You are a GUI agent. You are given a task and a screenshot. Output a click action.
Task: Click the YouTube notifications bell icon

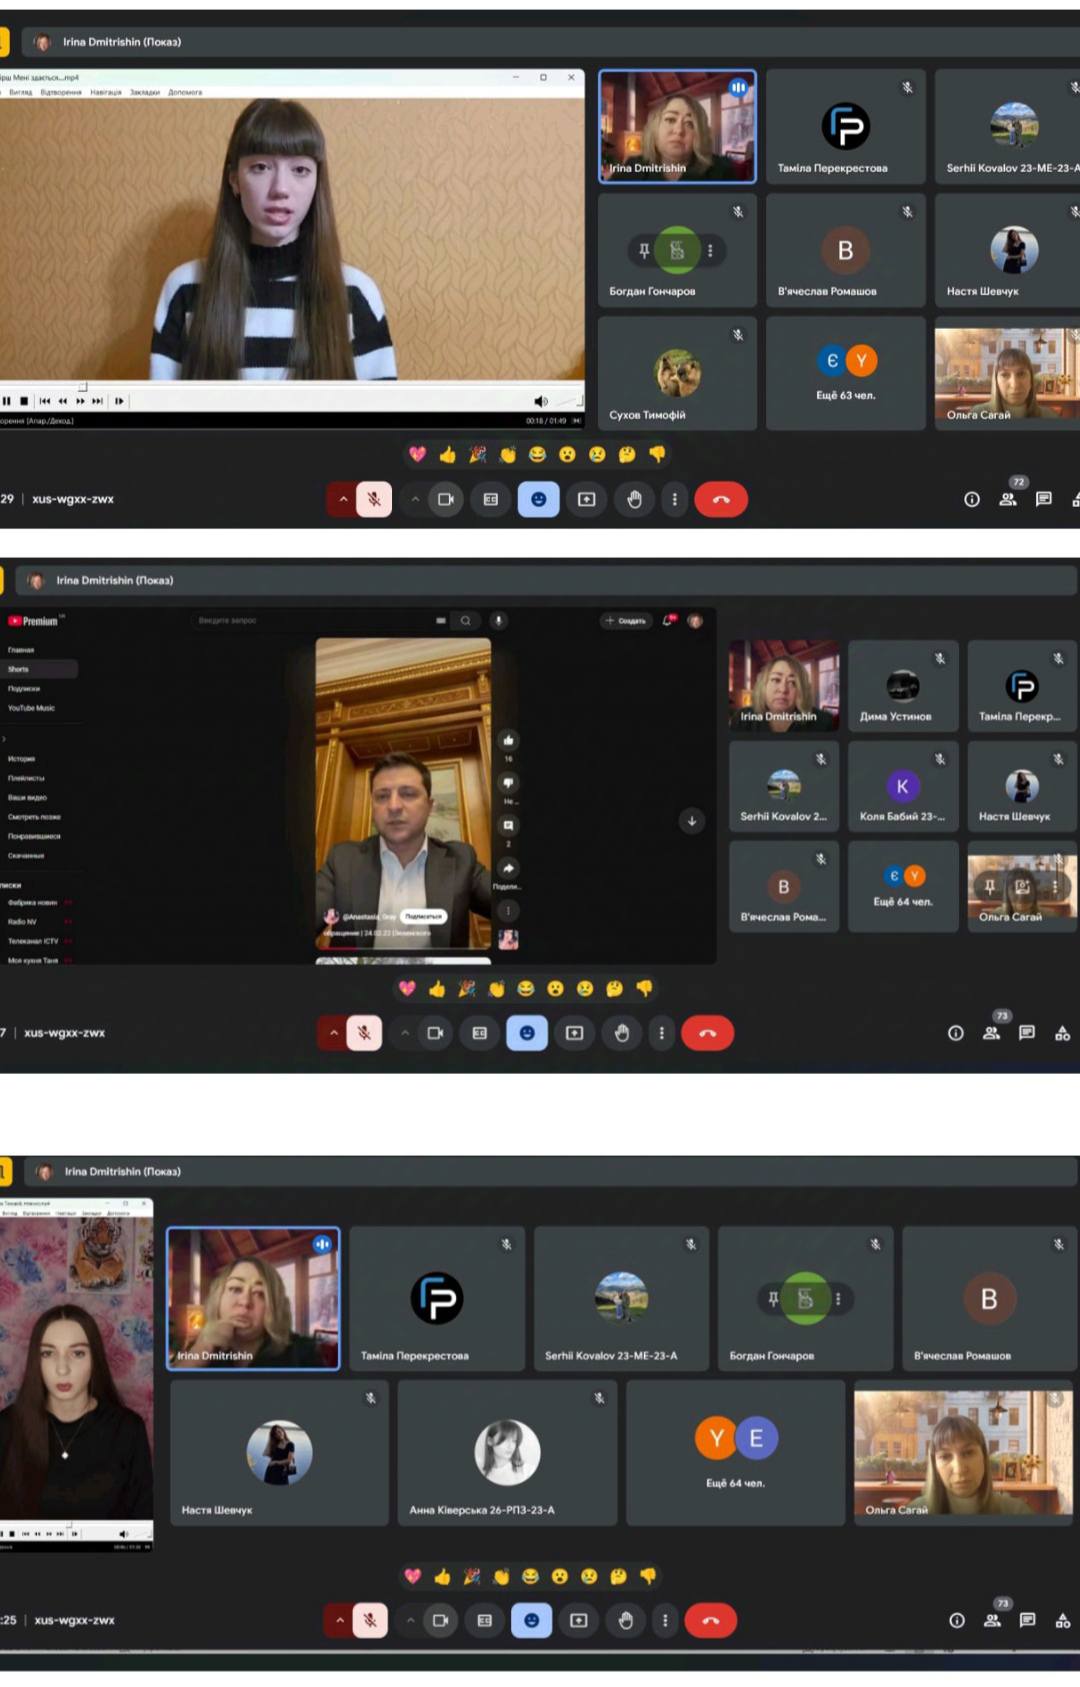coord(668,621)
